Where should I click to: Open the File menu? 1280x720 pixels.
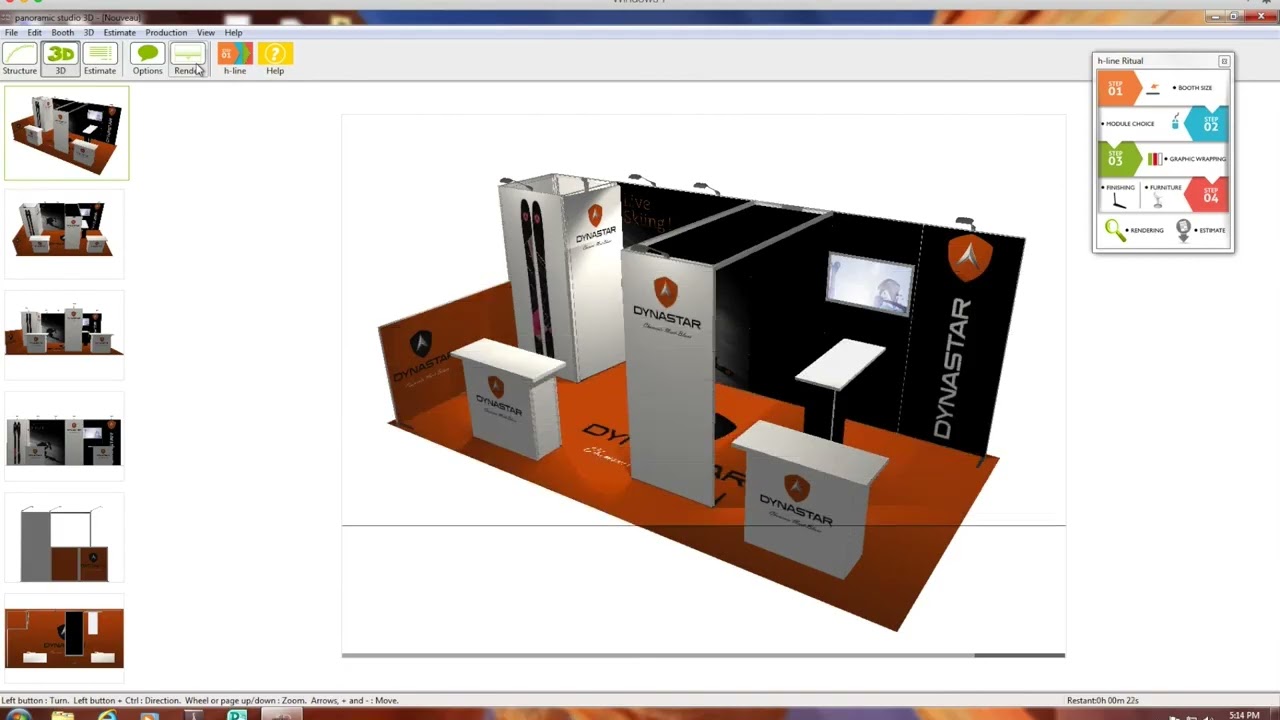11,33
